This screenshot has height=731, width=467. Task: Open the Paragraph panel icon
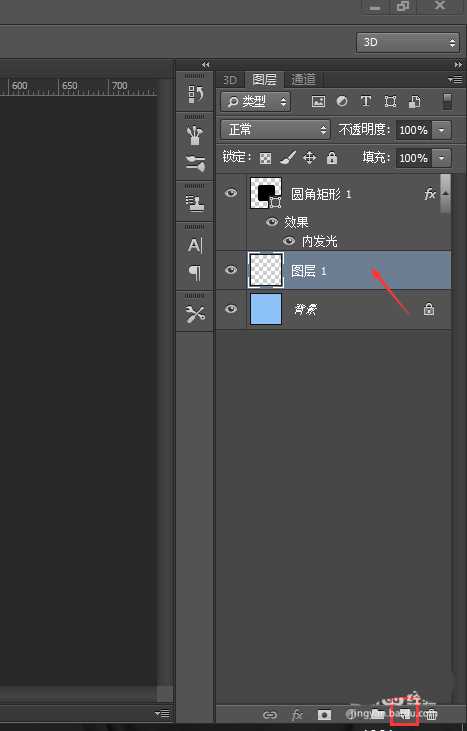[196, 273]
